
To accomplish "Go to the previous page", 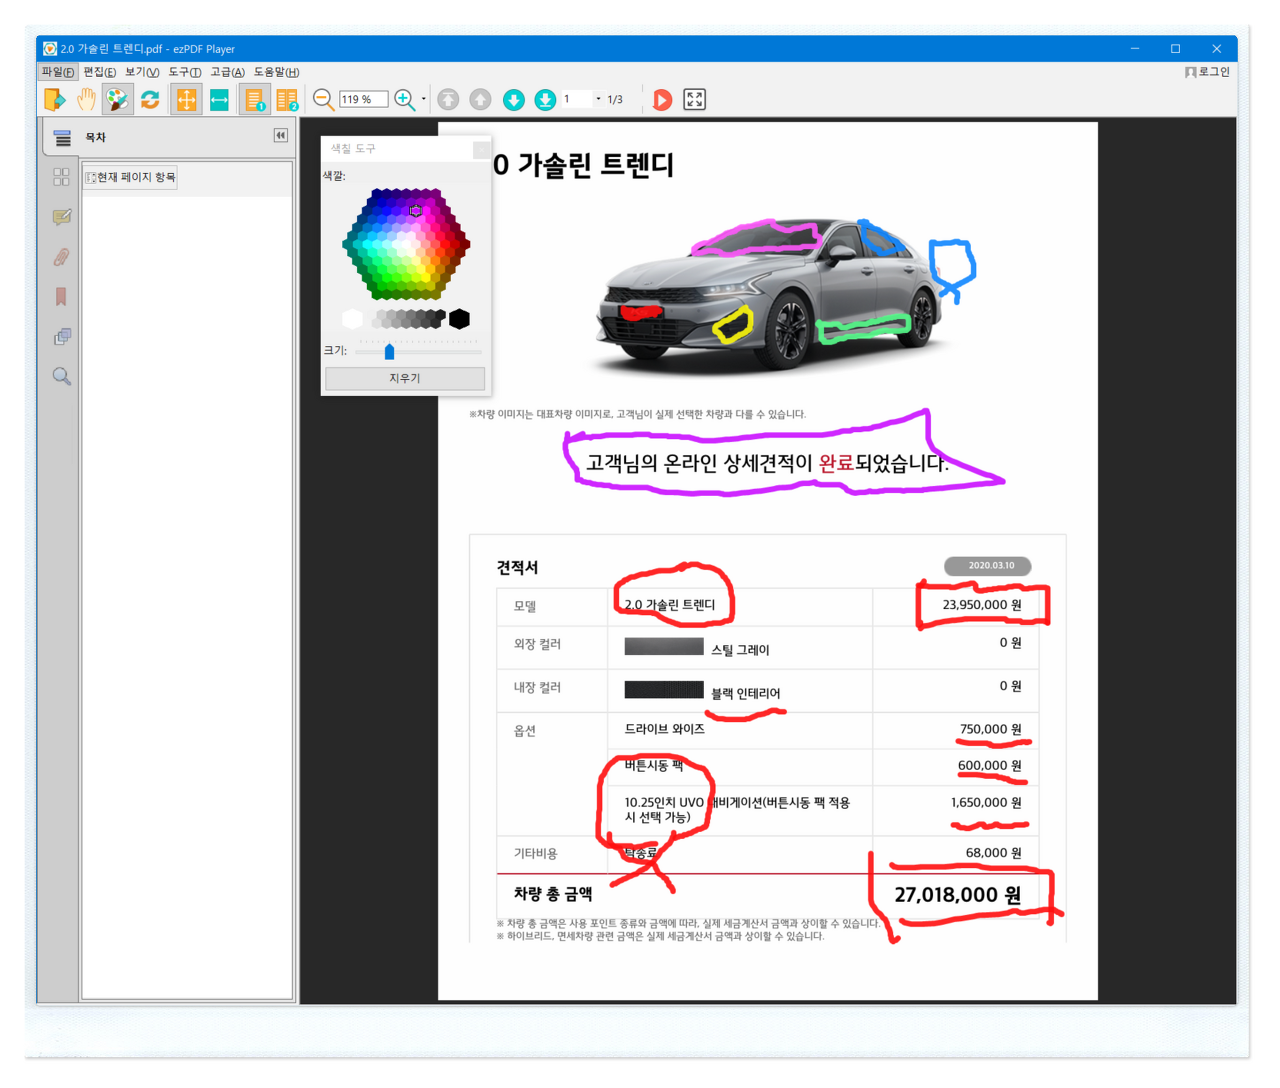I will [480, 99].
